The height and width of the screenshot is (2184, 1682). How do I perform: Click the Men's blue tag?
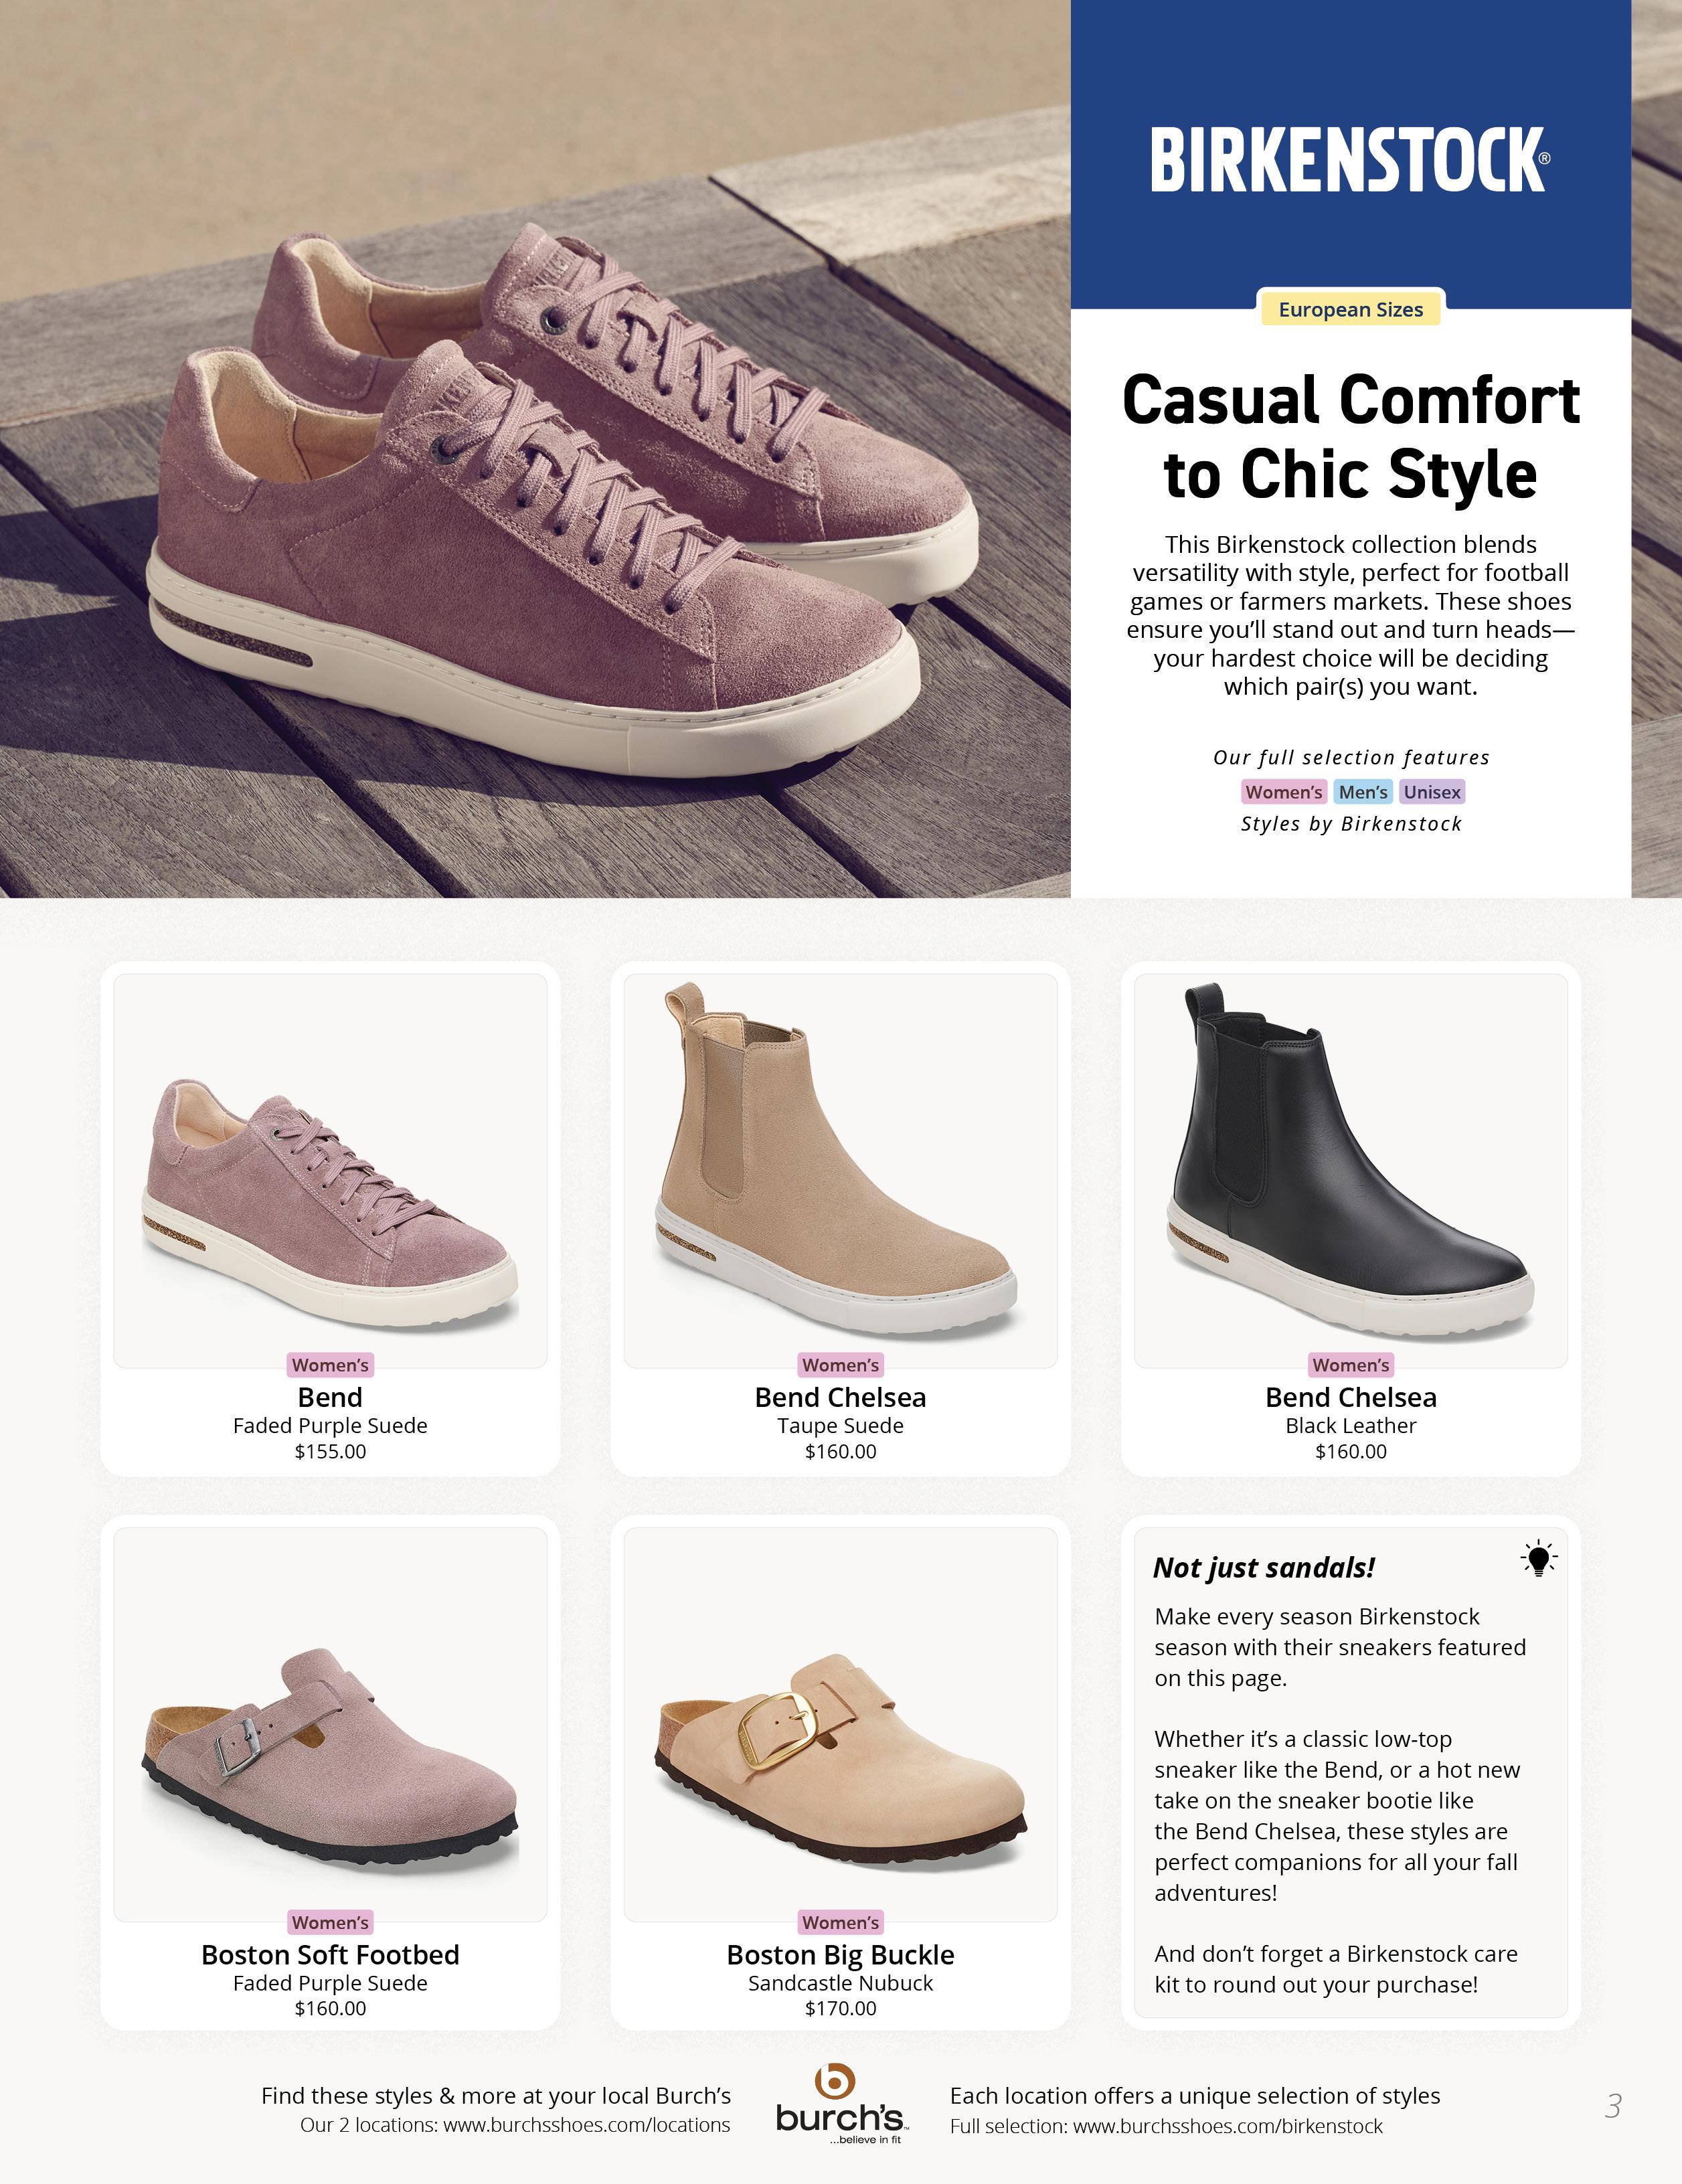(1363, 792)
